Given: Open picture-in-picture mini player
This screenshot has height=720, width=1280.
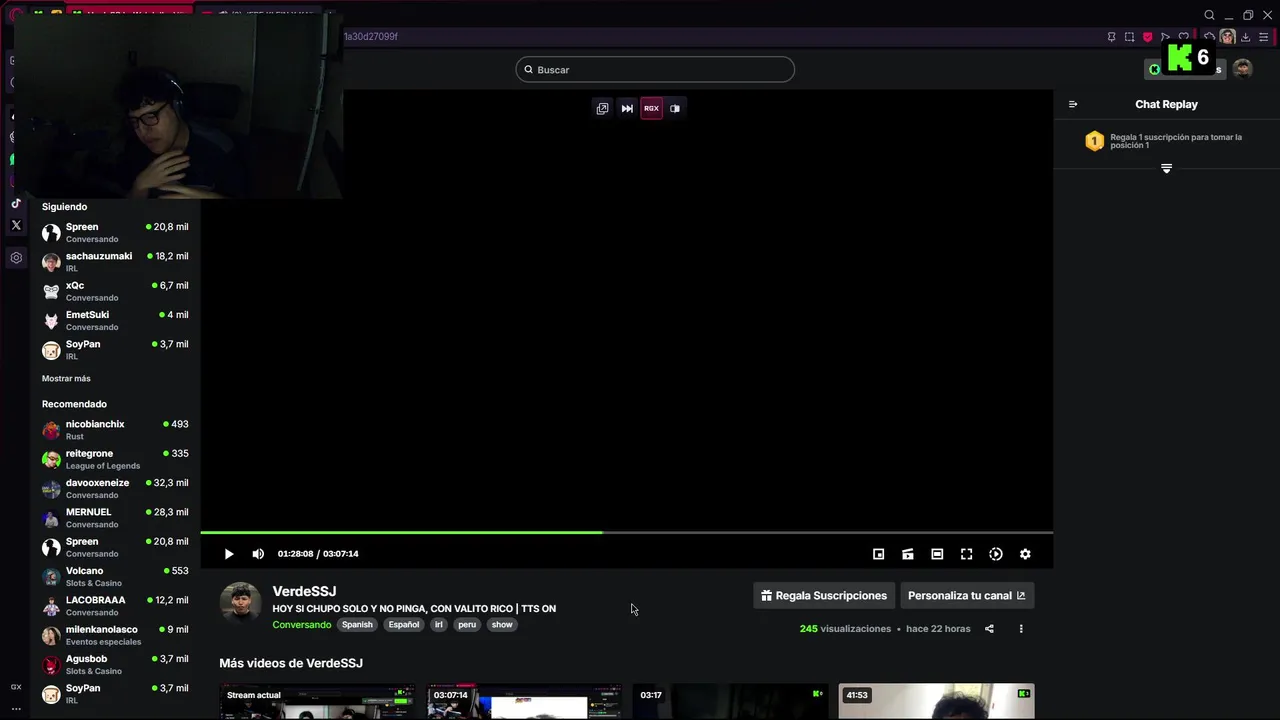Looking at the screenshot, I should coord(878,554).
